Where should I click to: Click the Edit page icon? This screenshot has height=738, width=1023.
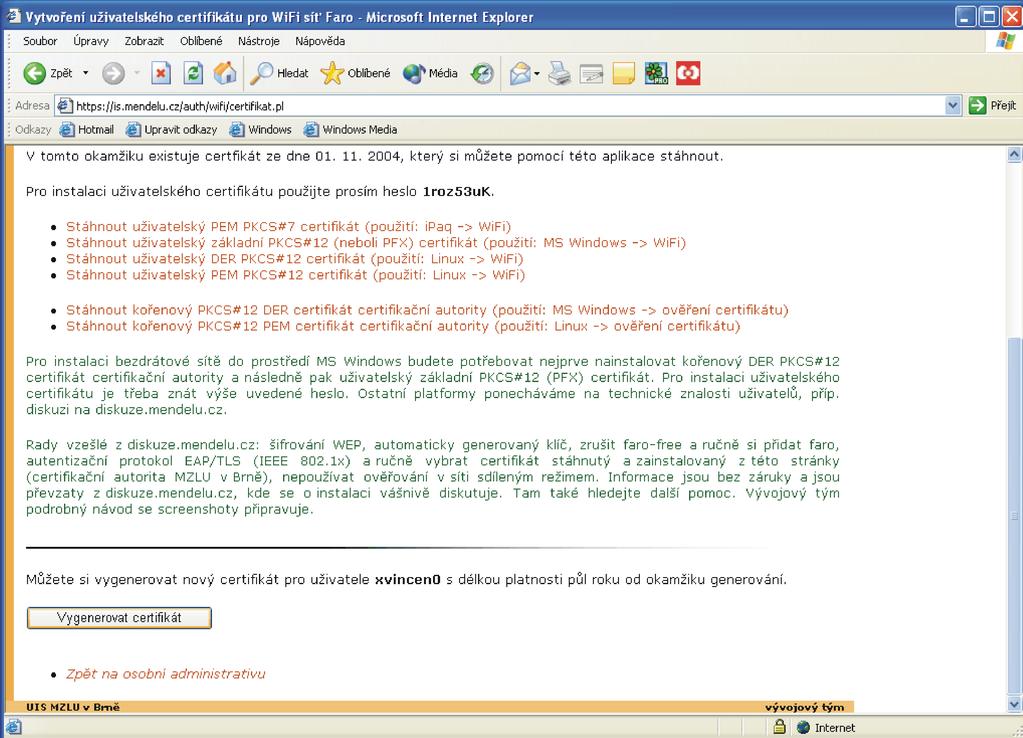591,73
